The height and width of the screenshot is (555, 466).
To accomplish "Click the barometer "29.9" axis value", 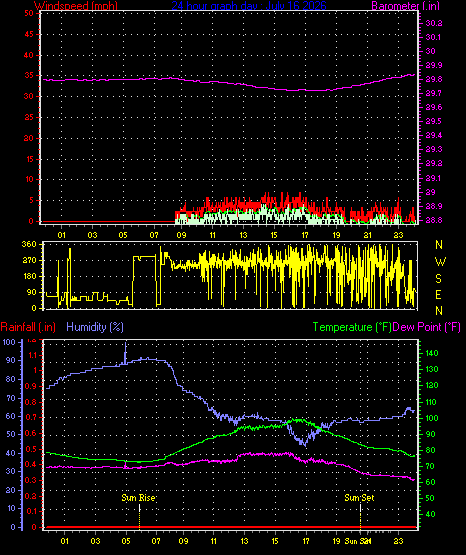I will pyautogui.click(x=433, y=65).
